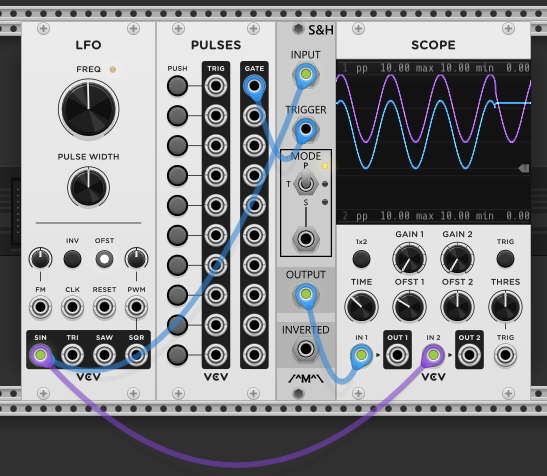Viewport: 547px width, 476px height.
Task: Click the SCOPE OUT 1 jack
Action: [397, 355]
